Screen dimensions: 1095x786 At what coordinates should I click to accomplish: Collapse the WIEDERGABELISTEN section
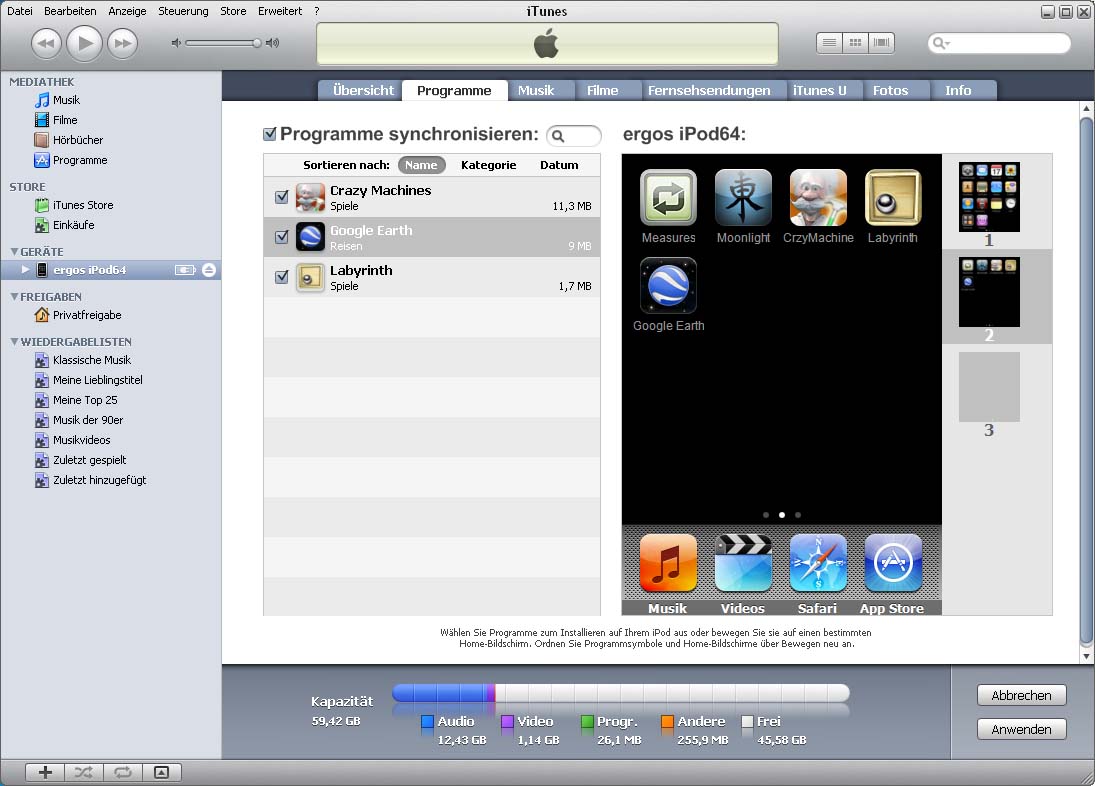[14, 342]
